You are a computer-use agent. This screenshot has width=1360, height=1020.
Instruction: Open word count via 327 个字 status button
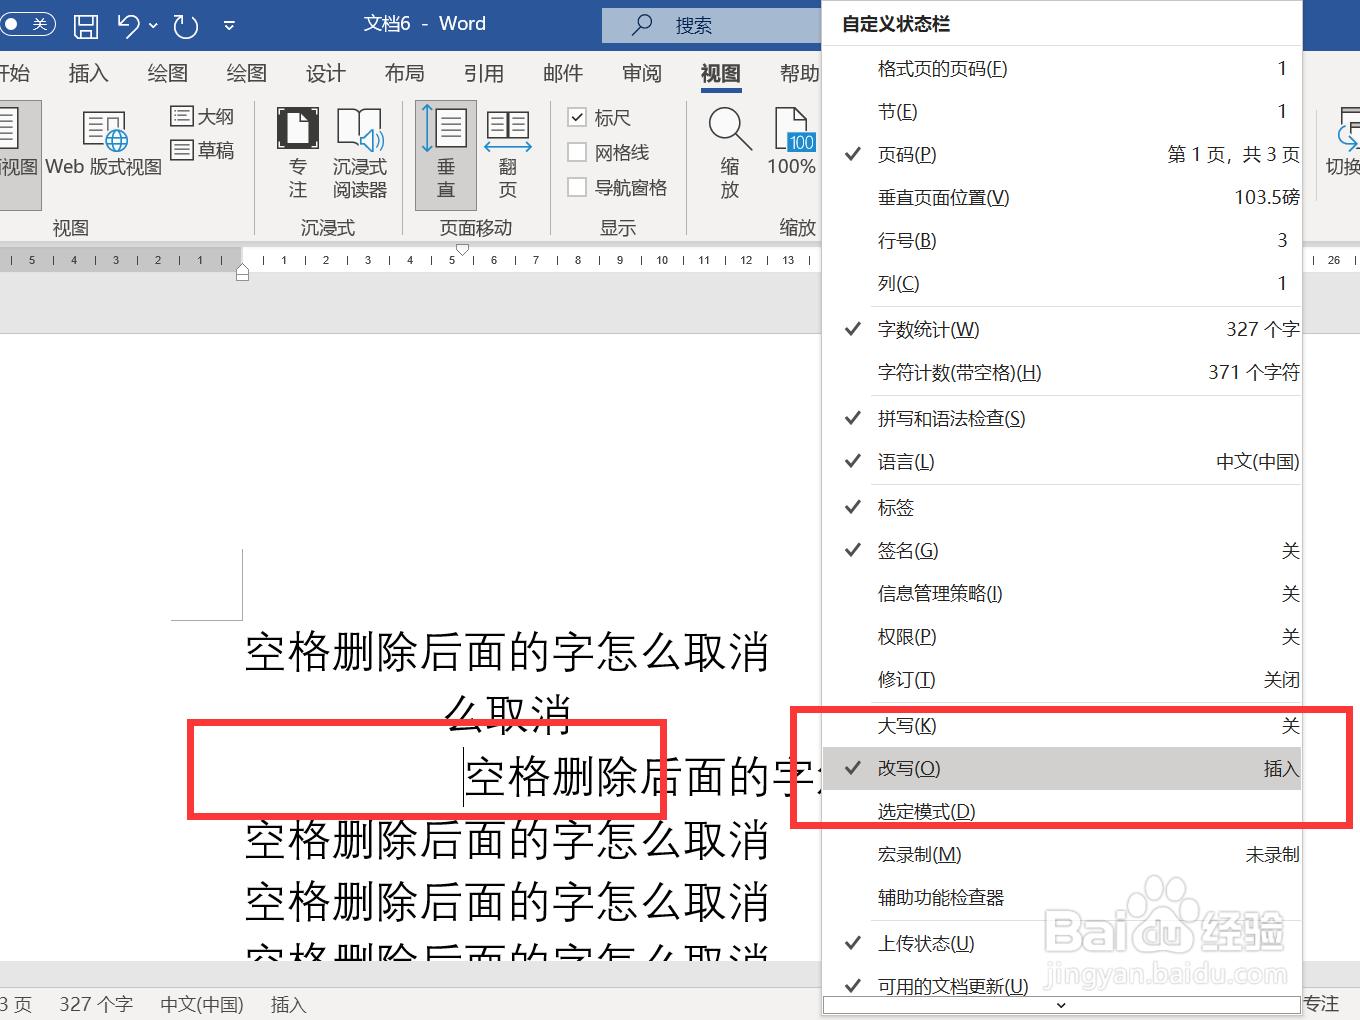(96, 1004)
